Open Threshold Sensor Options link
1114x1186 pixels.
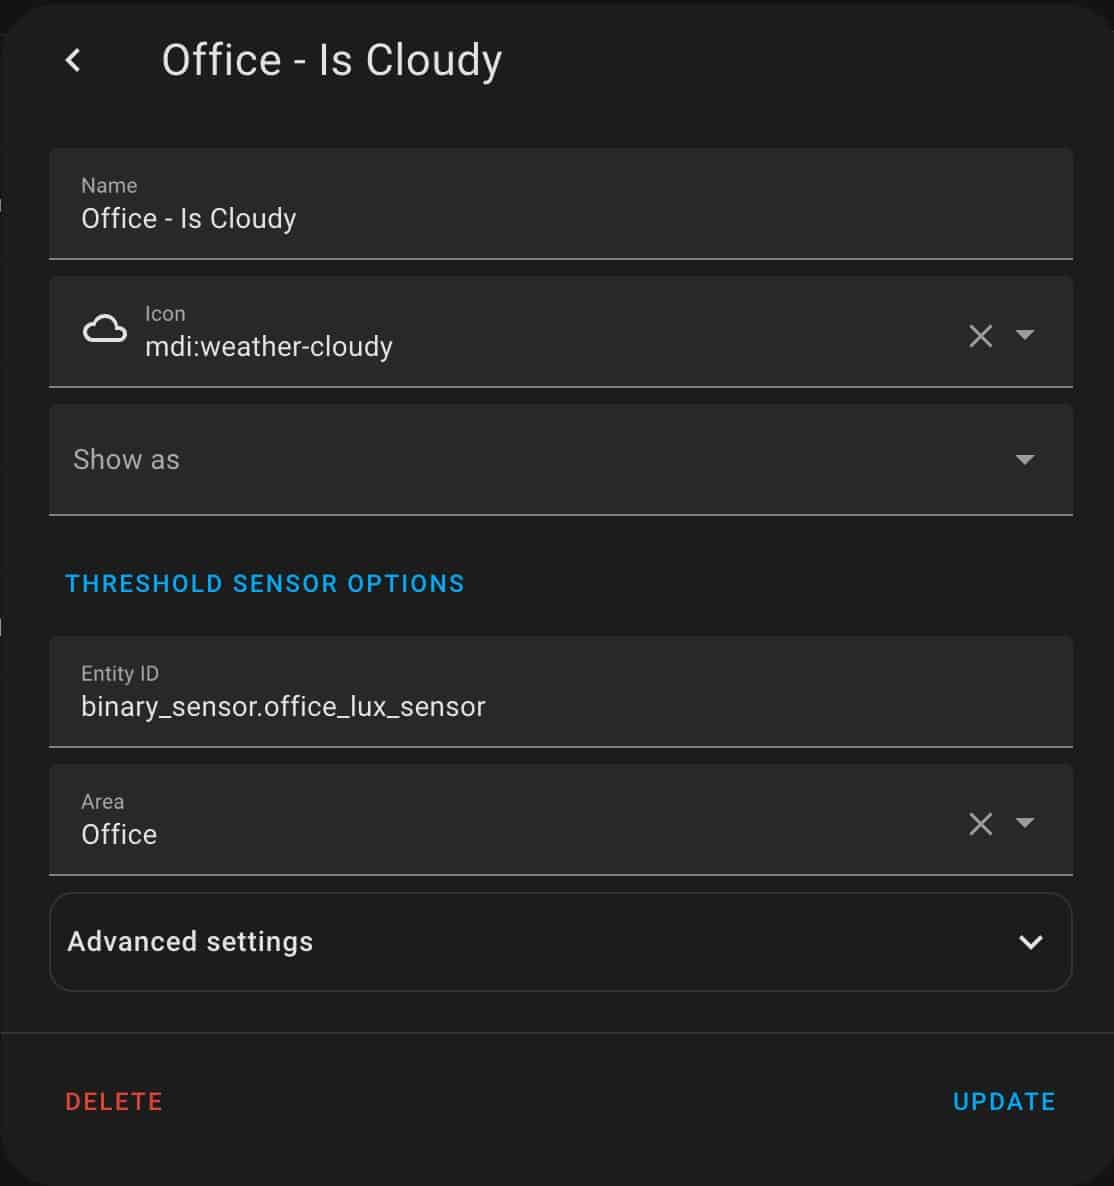tap(265, 584)
